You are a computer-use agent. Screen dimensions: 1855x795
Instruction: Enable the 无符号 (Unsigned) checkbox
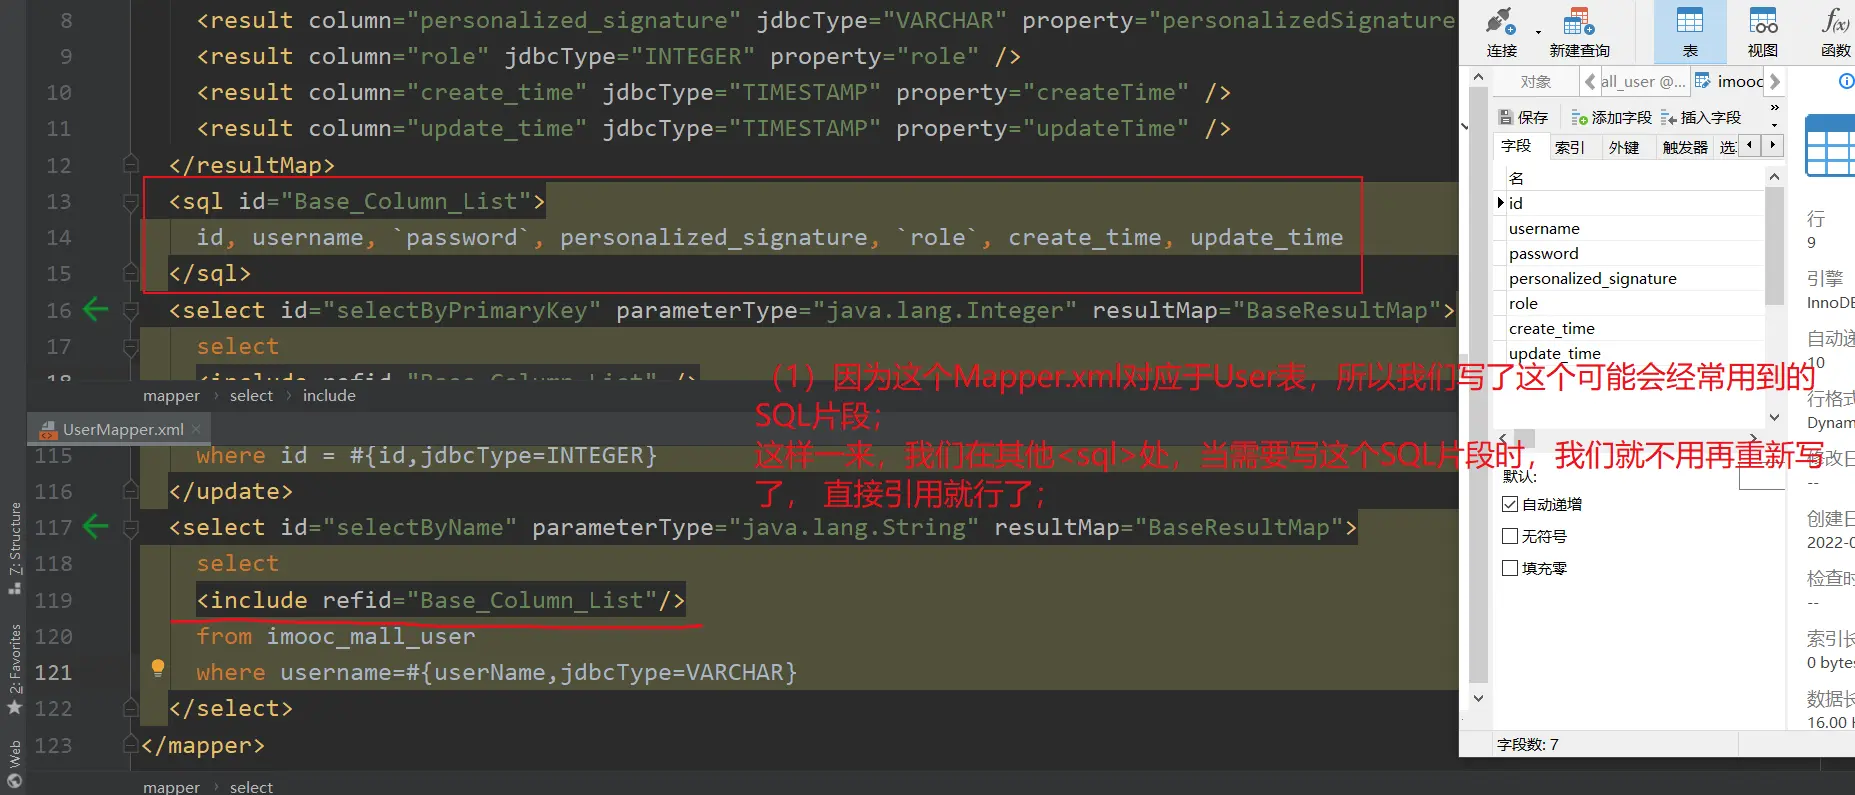tap(1510, 537)
